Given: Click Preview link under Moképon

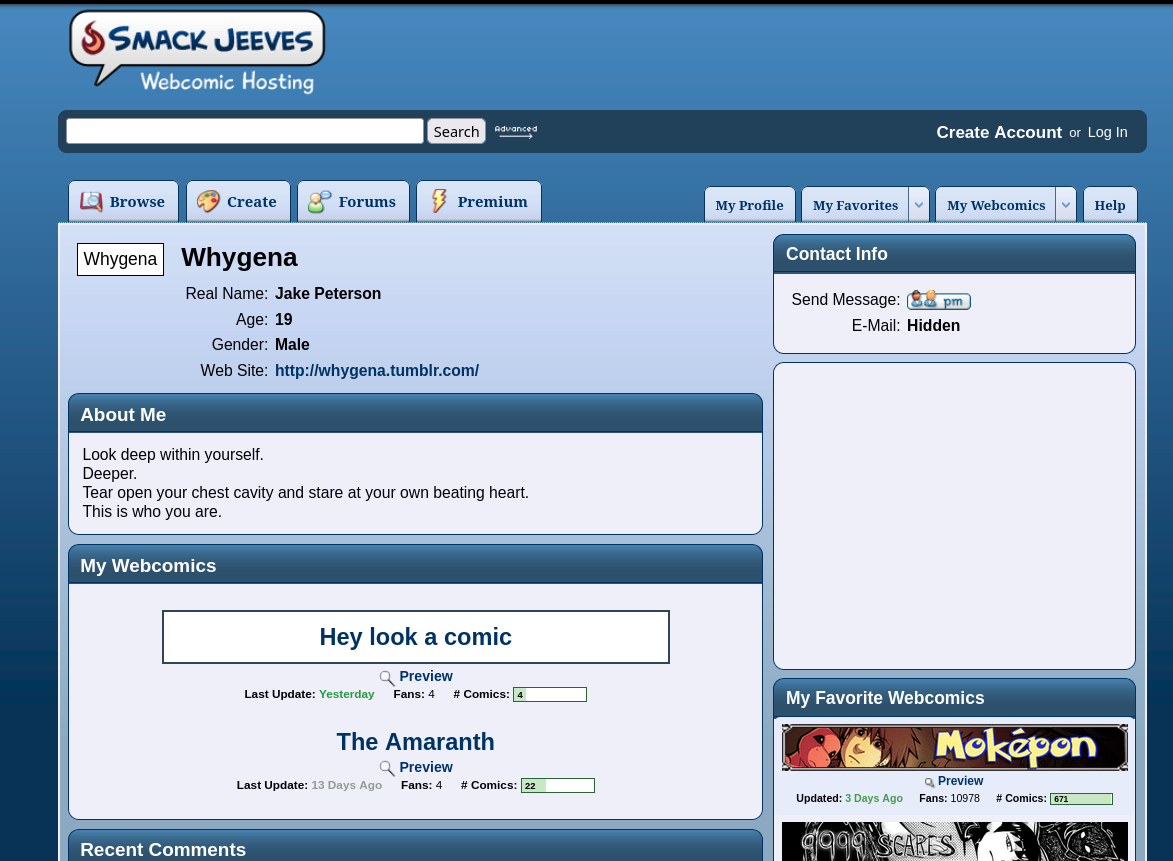Looking at the screenshot, I should click(961, 781).
